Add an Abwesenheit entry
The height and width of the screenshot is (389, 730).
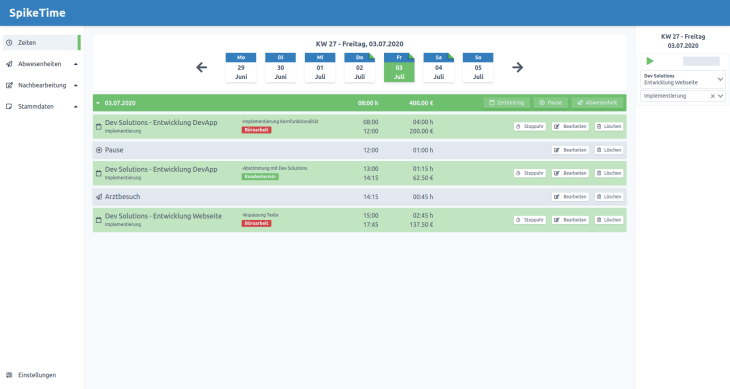click(x=597, y=103)
